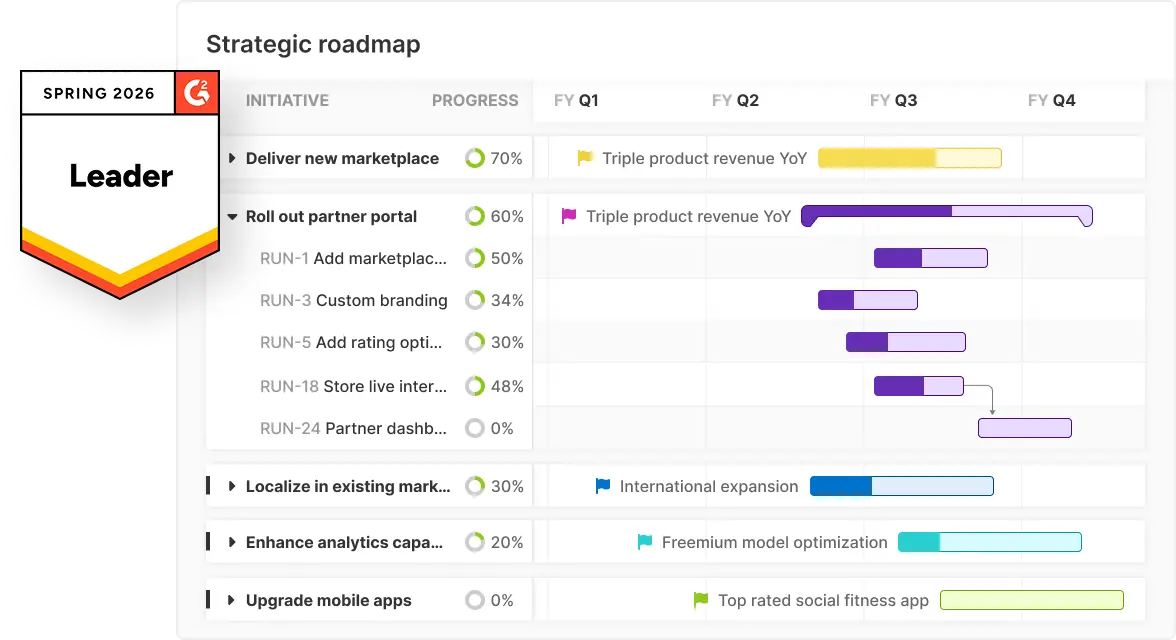Click the yellow Deliver new marketplace timeline bar
1176x640 pixels.
click(909, 158)
